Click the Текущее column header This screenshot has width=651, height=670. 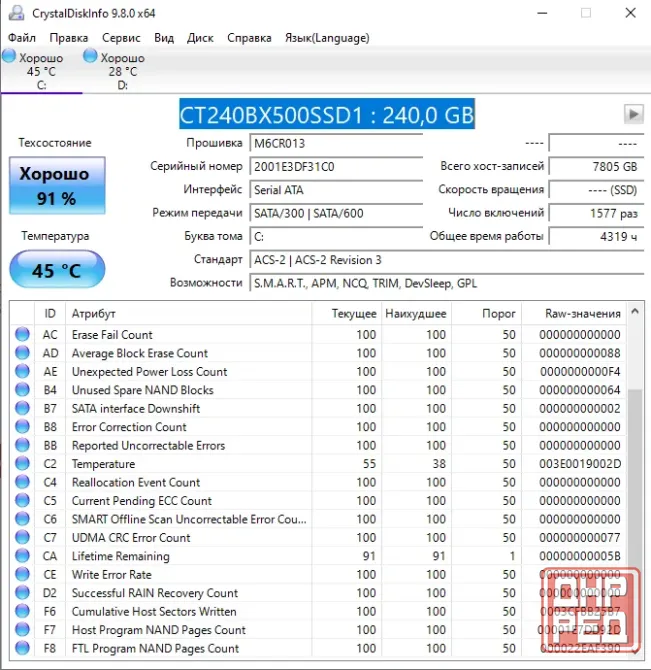point(346,314)
